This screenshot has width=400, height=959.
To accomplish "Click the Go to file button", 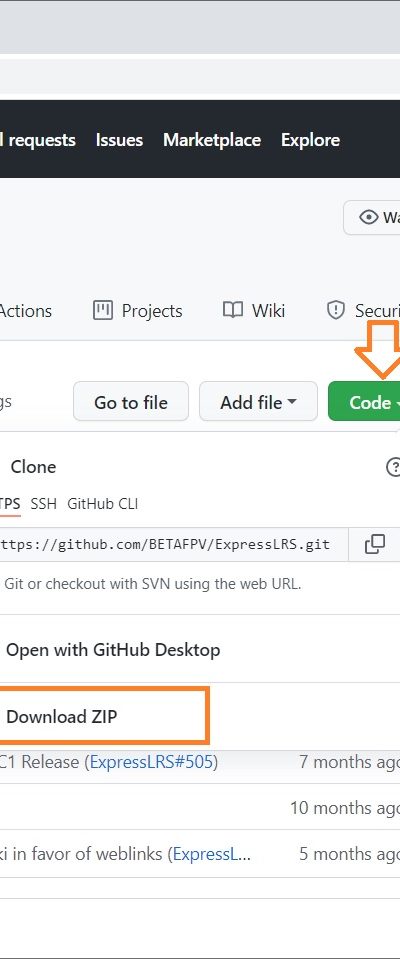I will pyautogui.click(x=131, y=401).
